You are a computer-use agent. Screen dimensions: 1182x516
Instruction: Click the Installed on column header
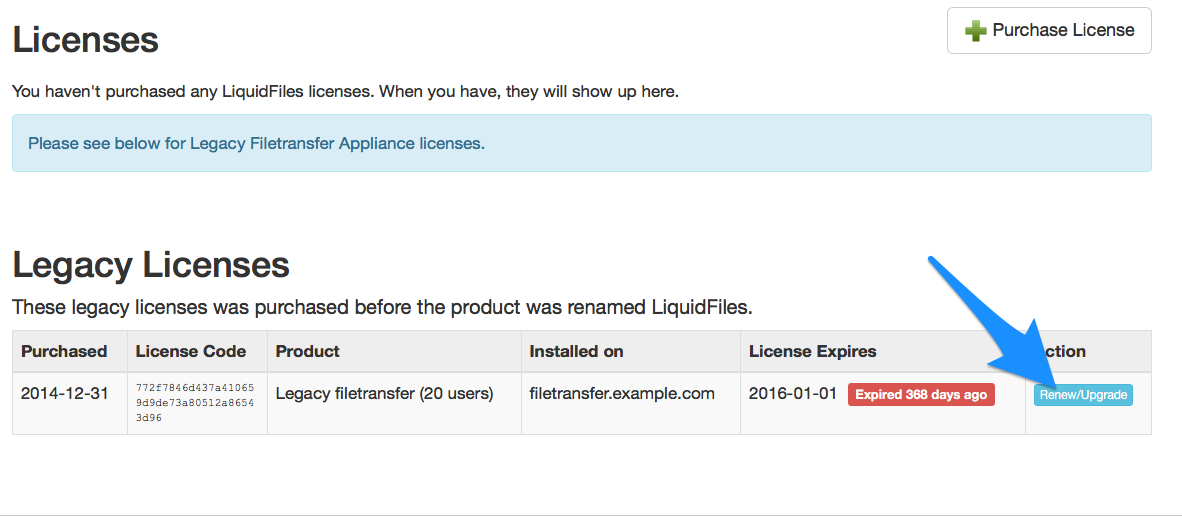click(577, 351)
